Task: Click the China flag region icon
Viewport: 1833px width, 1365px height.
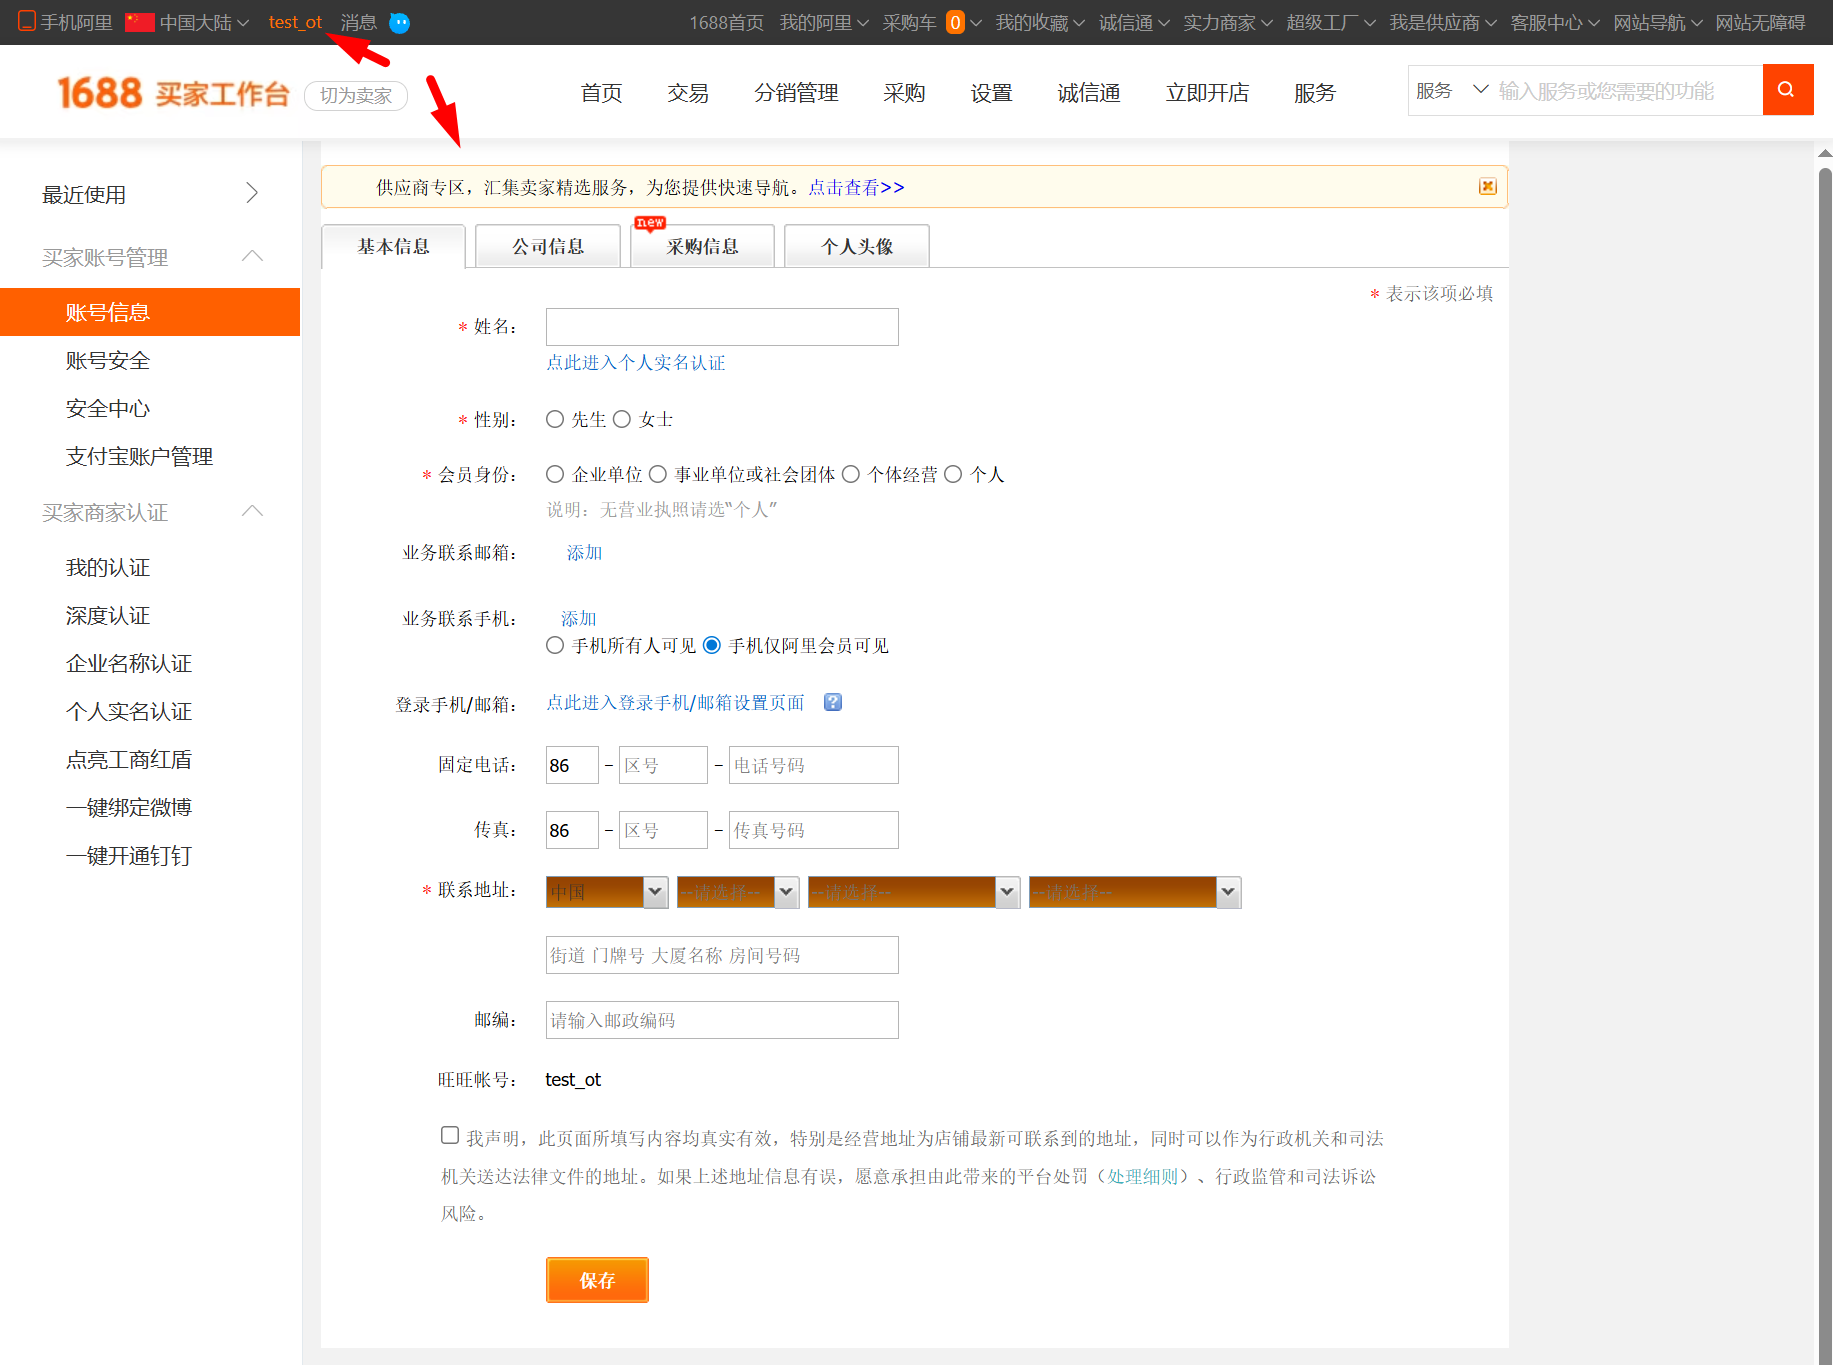Action: [x=140, y=22]
